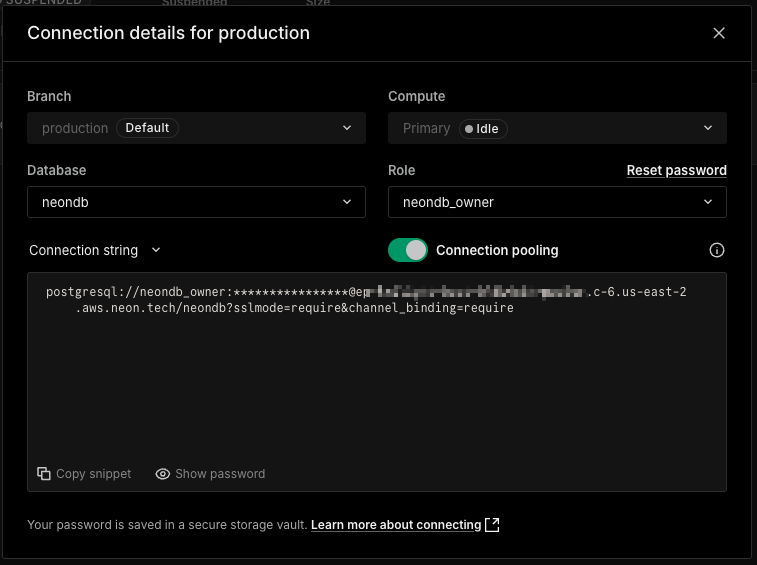Click the postgresql connection string text
This screenshot has height=565, width=757.
pos(366,300)
